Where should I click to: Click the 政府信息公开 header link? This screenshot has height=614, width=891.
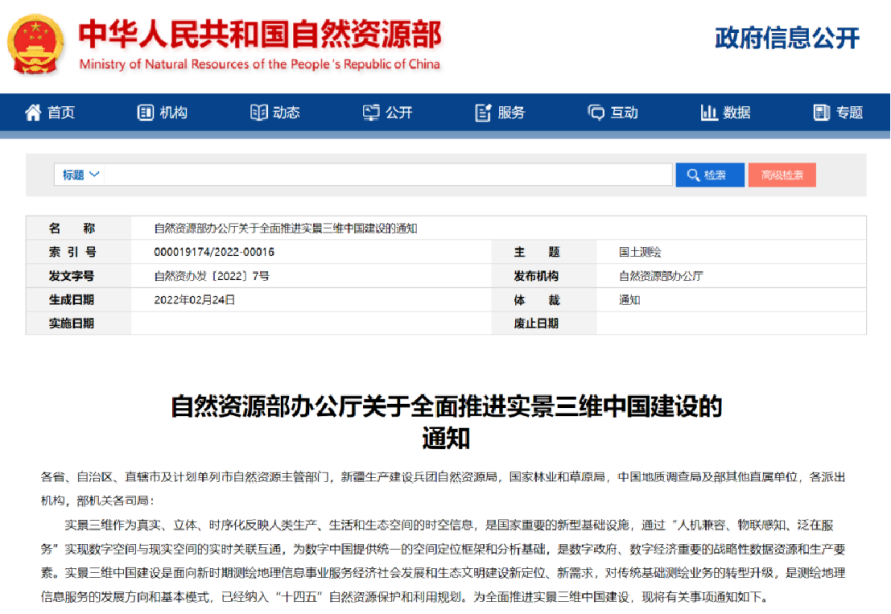tap(787, 39)
